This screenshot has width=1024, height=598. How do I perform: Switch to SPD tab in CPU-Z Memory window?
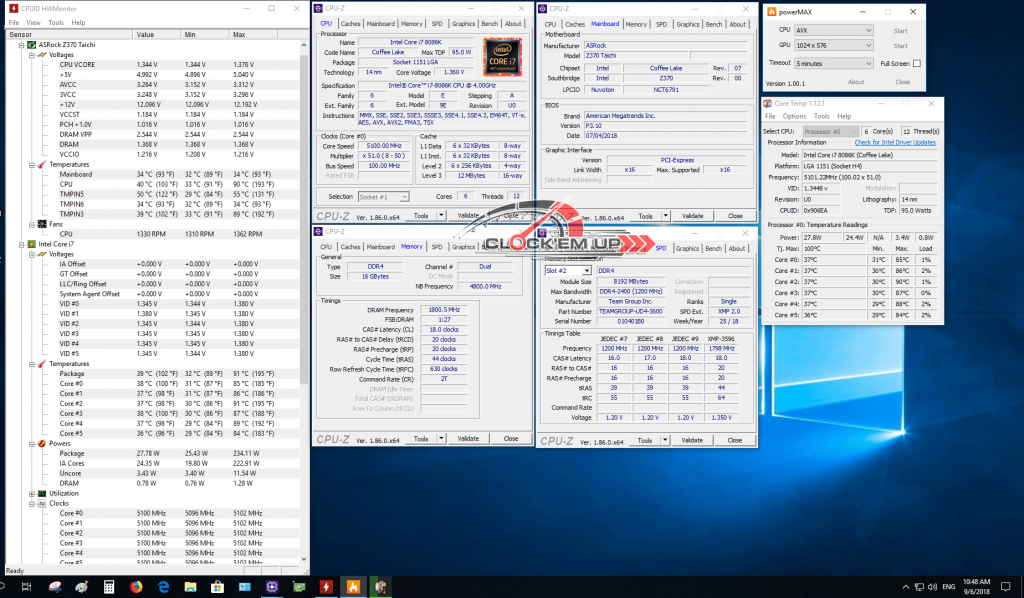point(436,247)
